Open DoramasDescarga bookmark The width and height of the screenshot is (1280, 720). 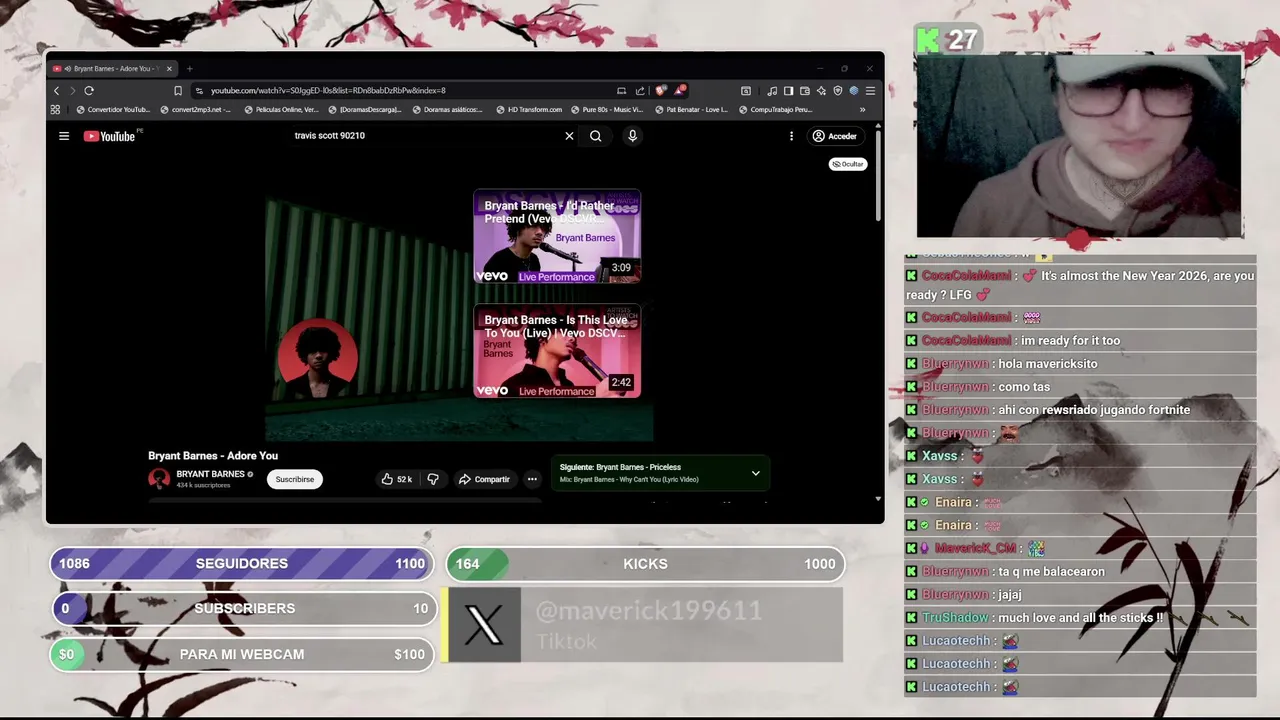[x=365, y=110]
